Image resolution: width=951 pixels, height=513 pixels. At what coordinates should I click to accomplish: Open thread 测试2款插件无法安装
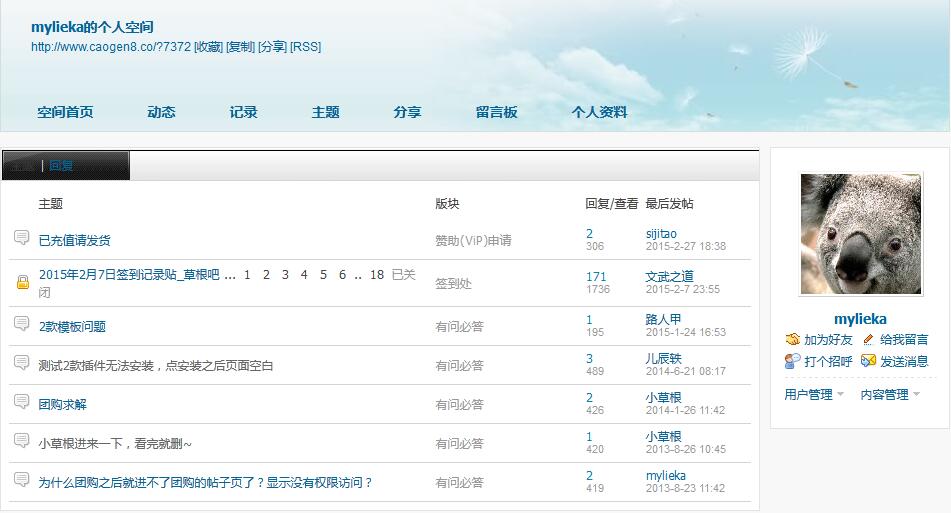tap(155, 366)
